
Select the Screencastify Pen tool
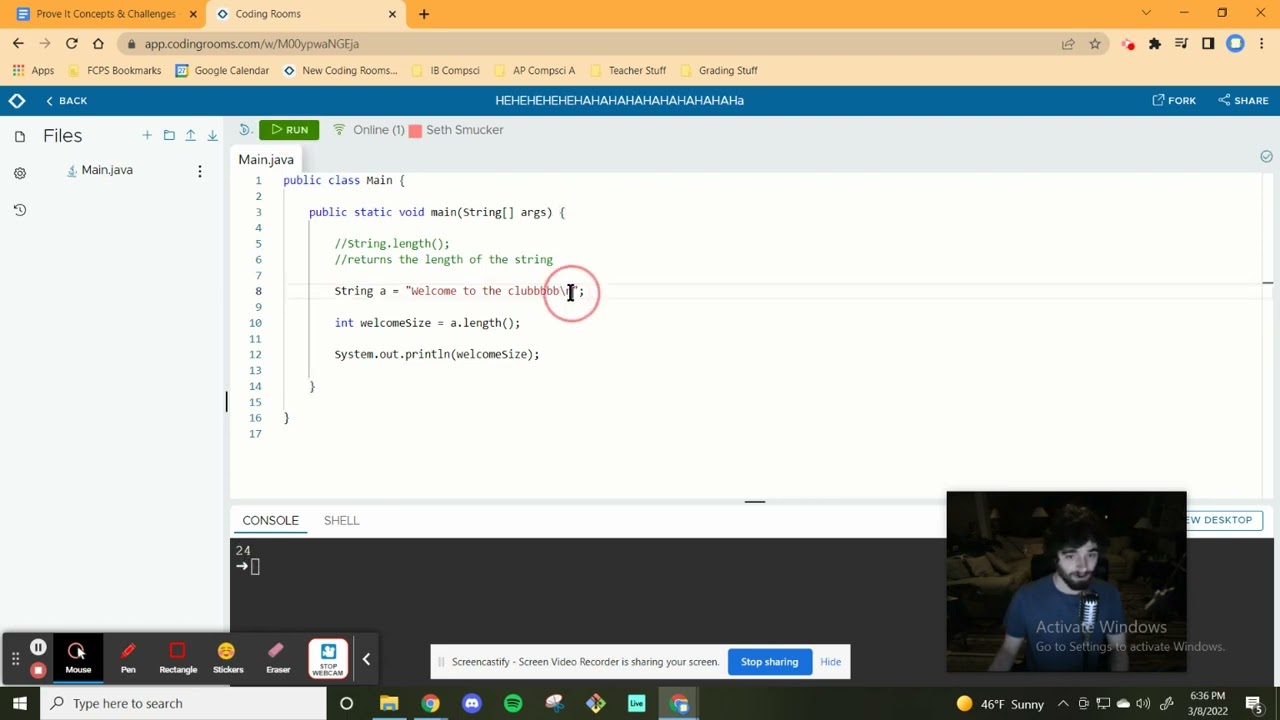point(128,658)
